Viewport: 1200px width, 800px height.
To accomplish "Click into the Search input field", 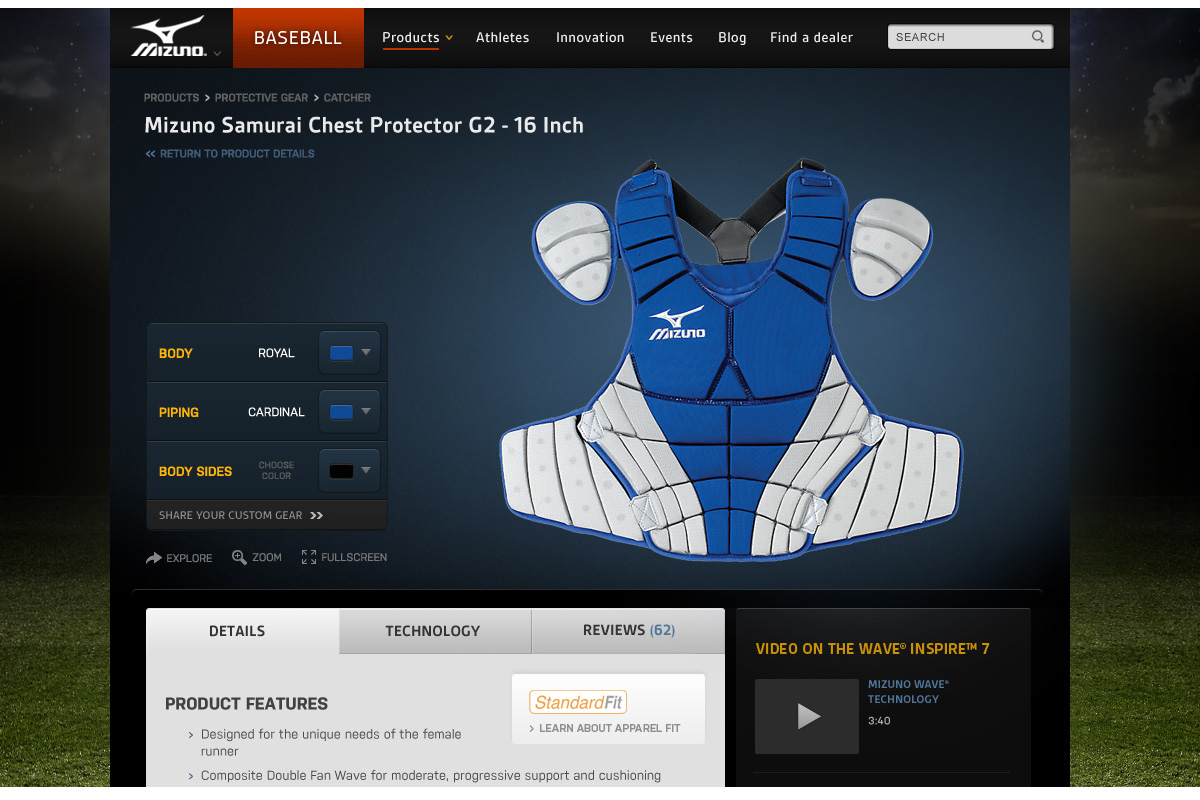I will tap(958, 37).
